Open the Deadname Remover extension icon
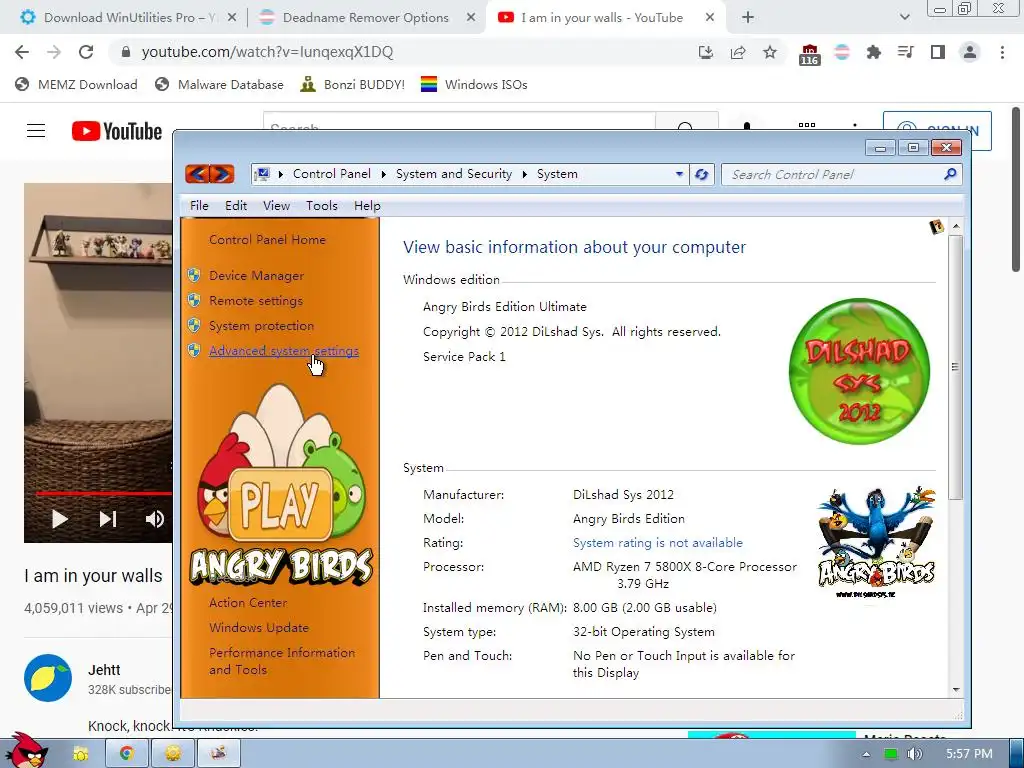 [842, 52]
